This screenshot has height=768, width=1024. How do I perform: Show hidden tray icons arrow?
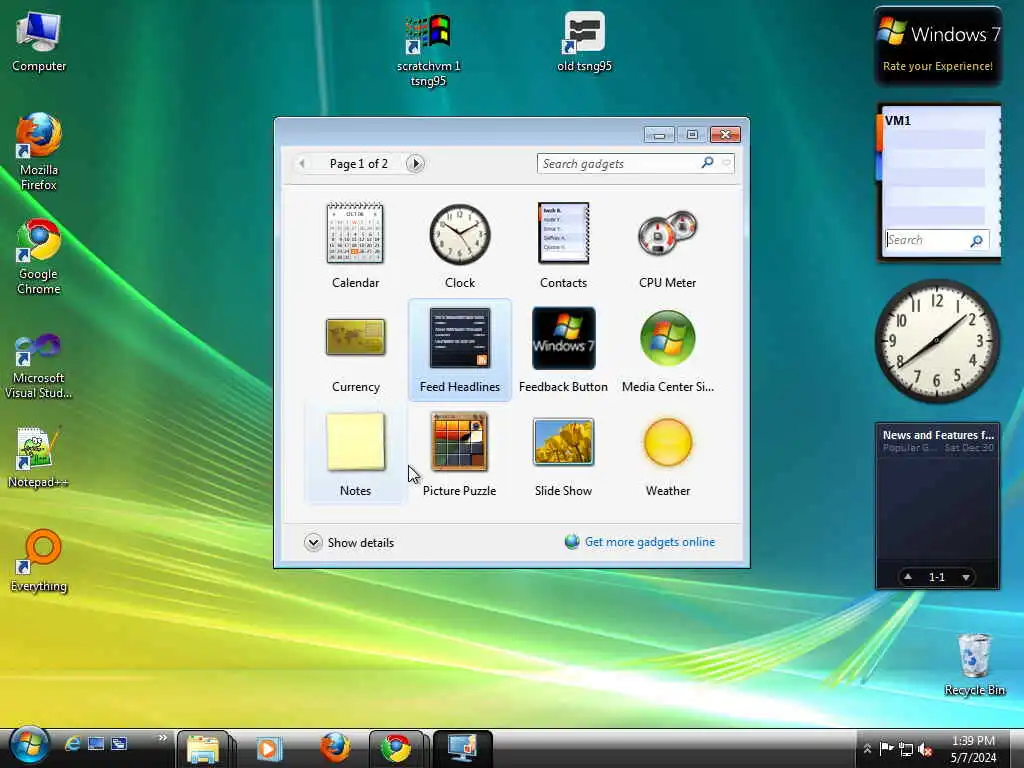(867, 749)
